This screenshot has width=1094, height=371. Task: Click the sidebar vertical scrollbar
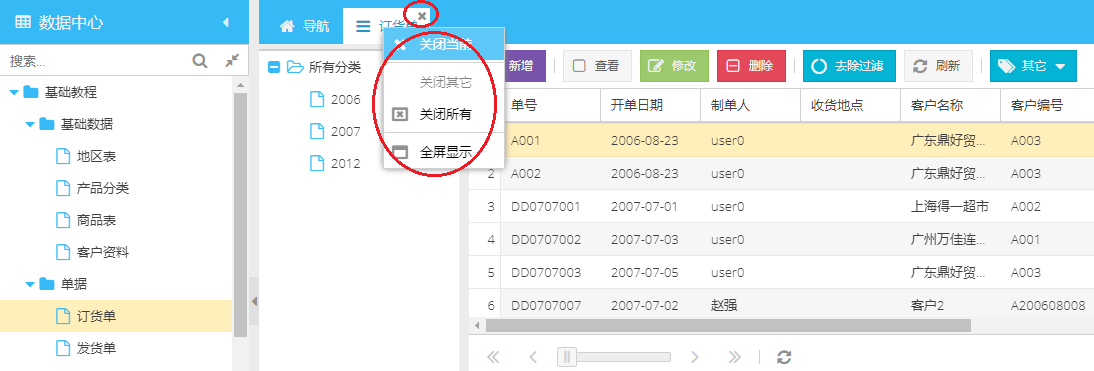pyautogui.click(x=239, y=214)
